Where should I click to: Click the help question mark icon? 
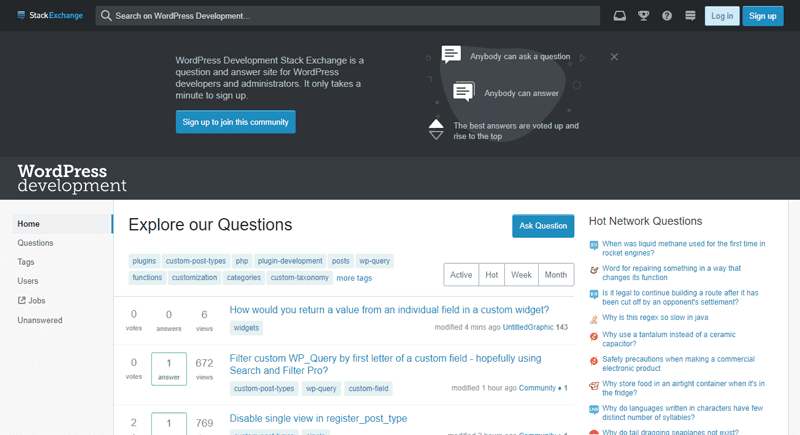667,16
